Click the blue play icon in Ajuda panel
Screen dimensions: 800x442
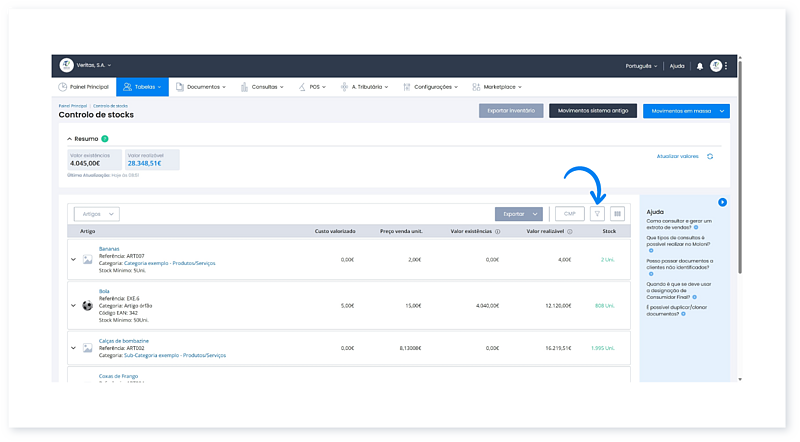pos(722,202)
